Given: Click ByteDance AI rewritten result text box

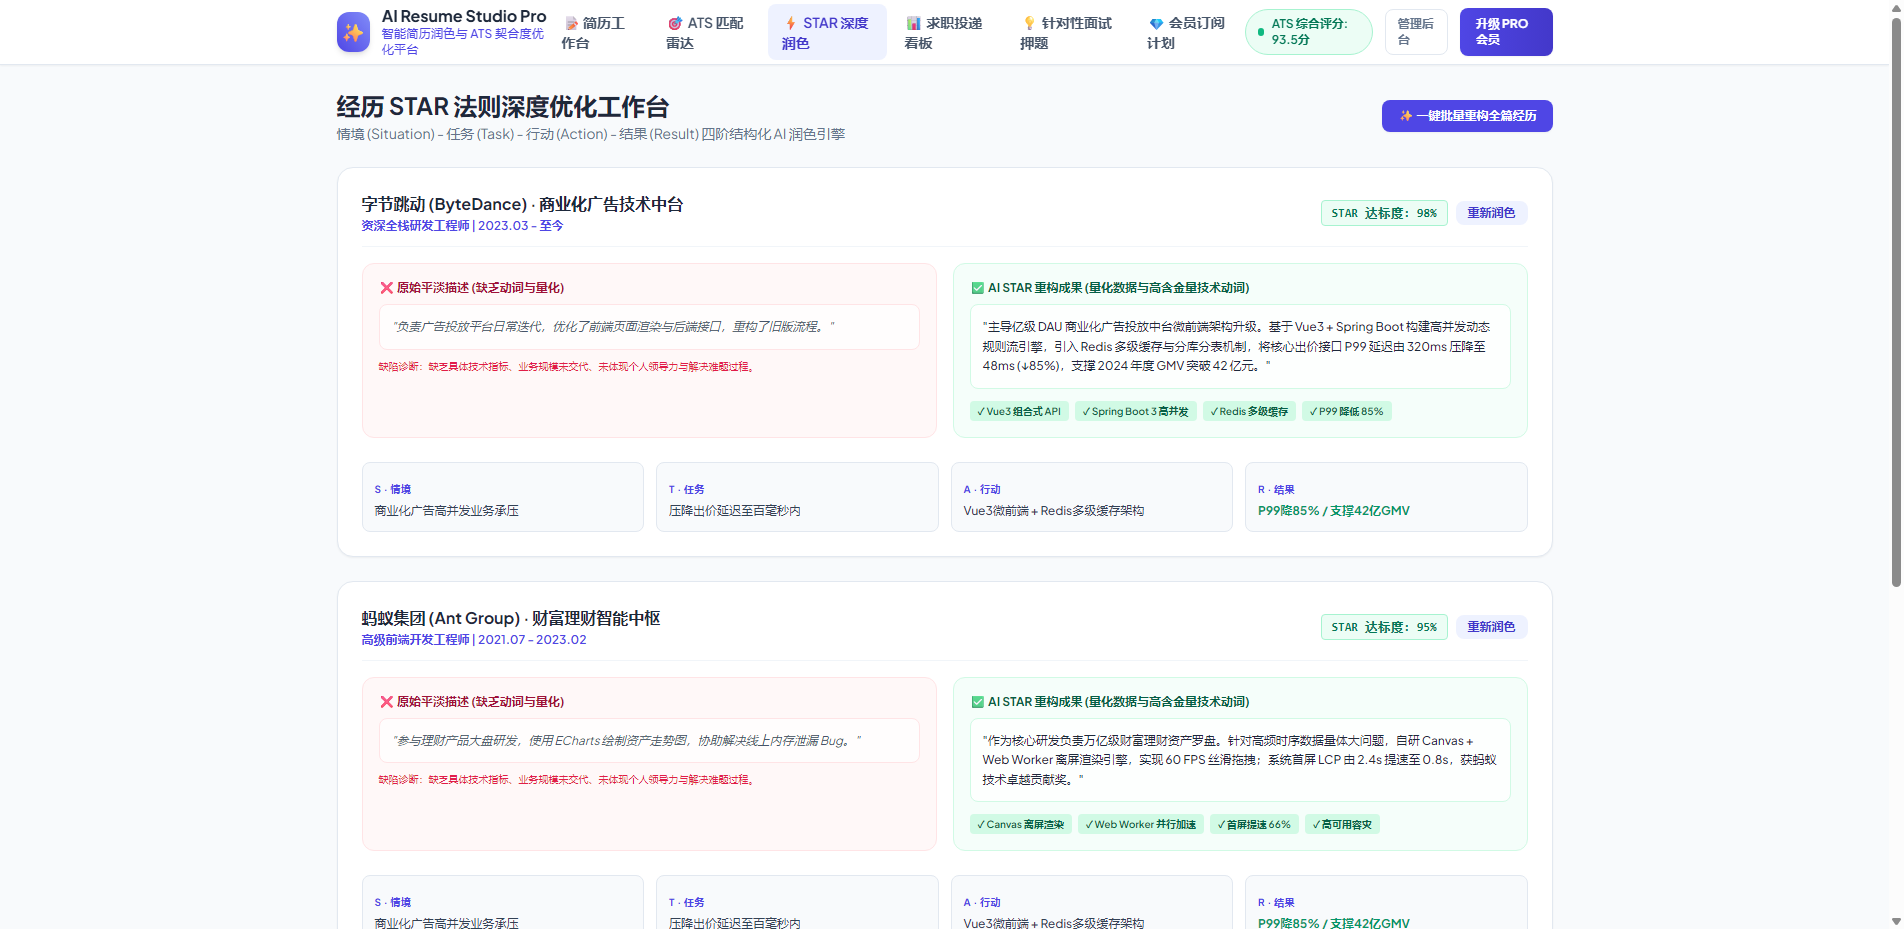Looking at the screenshot, I should 1240,346.
